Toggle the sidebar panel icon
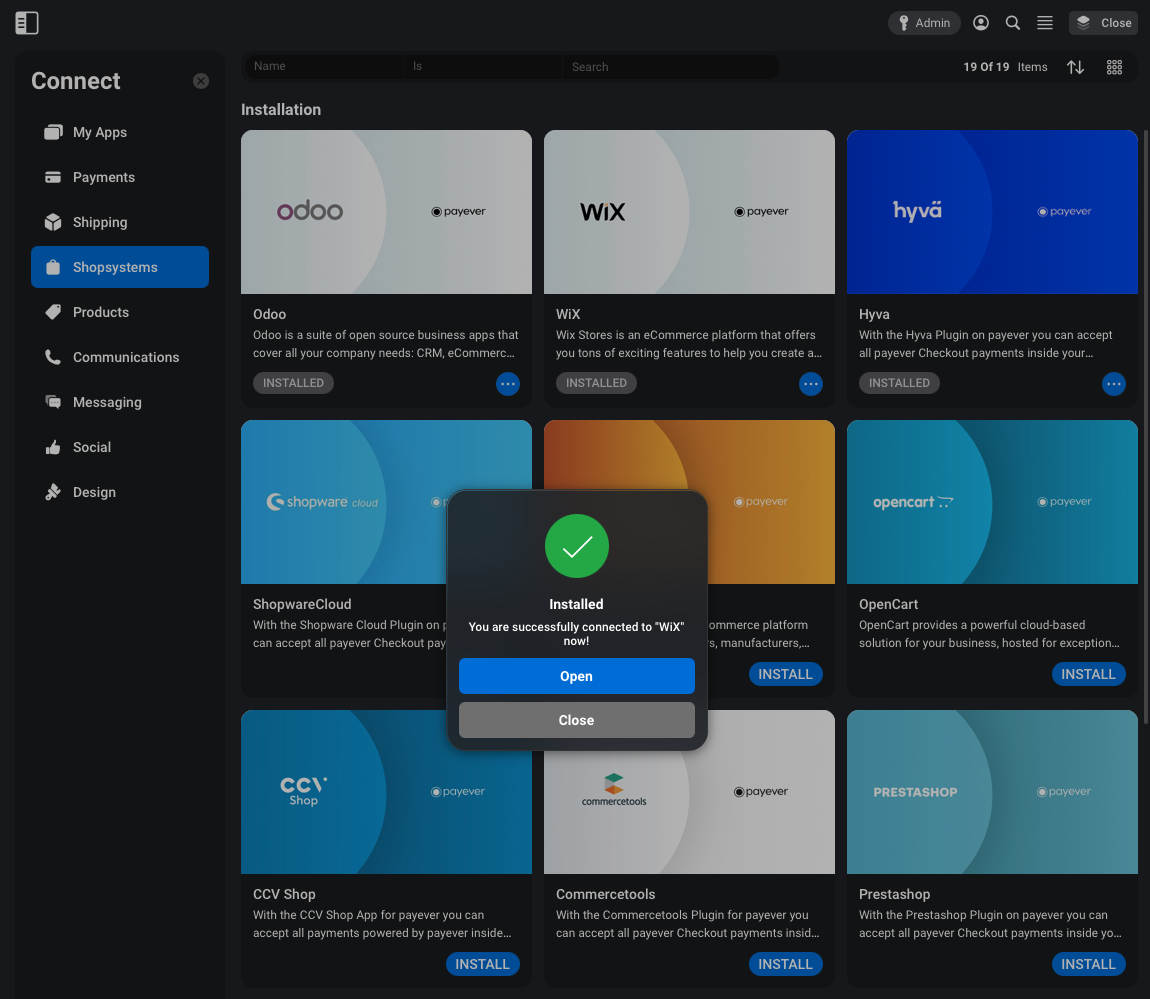 [x=26, y=23]
